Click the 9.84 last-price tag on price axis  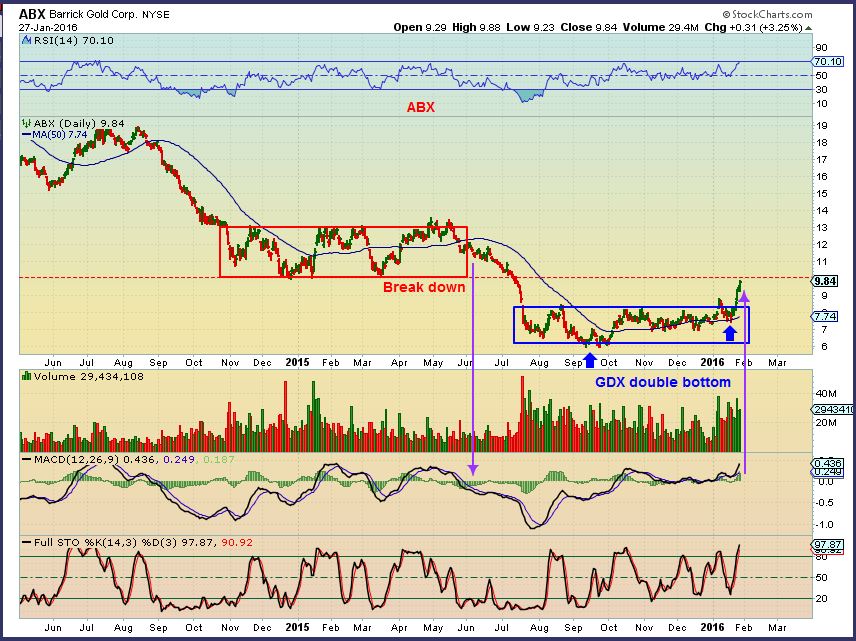(x=825, y=281)
